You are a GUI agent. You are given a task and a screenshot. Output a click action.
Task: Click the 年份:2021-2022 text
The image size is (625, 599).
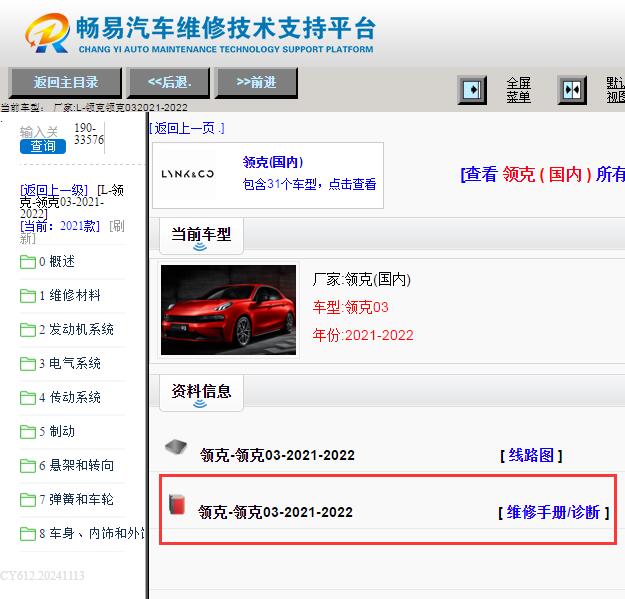point(363,335)
